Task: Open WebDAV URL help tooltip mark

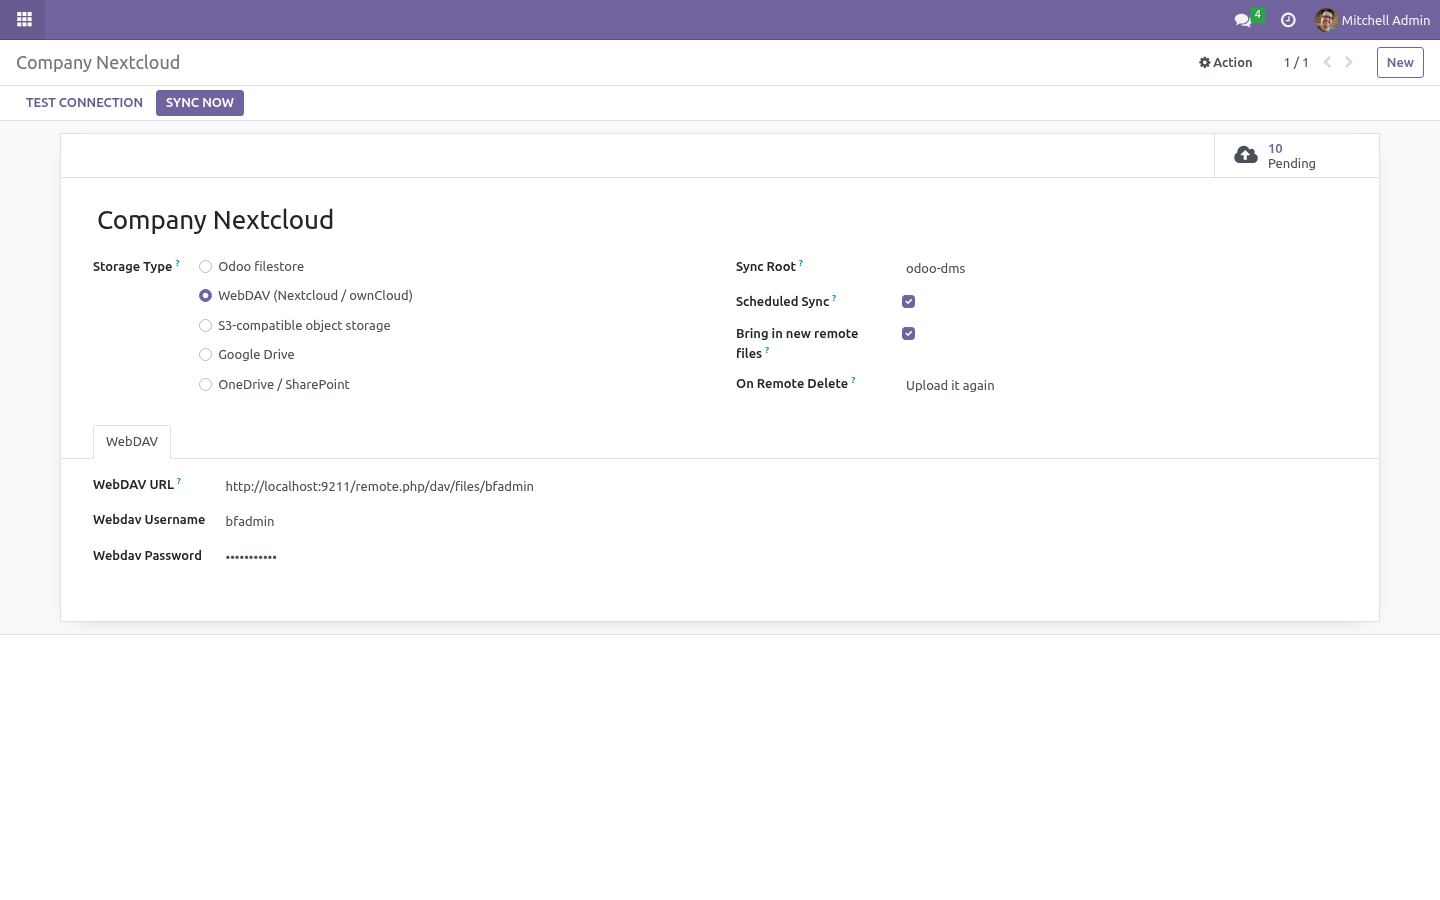Action: coord(179,481)
